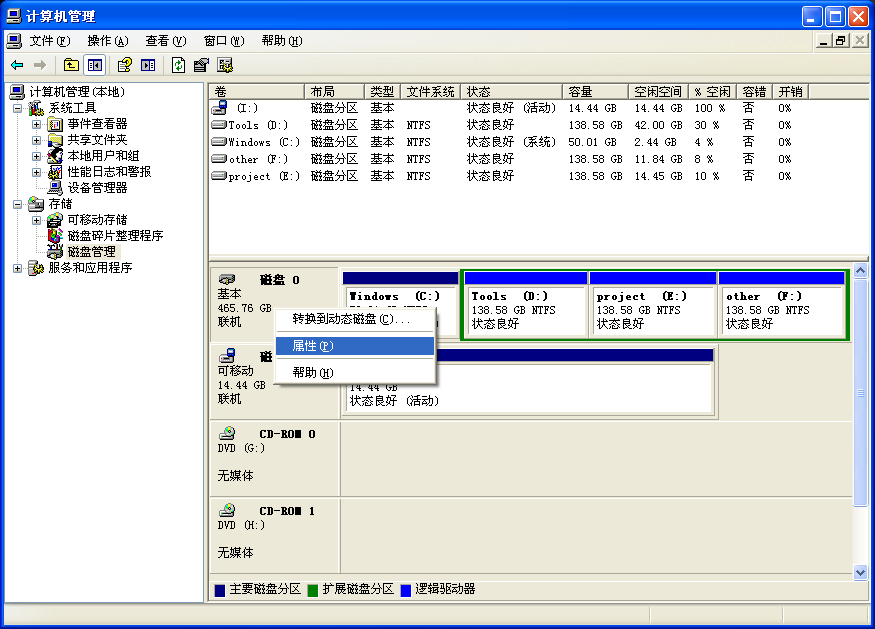Open the View menu (查看)
Image resolution: width=875 pixels, height=629 pixels.
tap(166, 41)
